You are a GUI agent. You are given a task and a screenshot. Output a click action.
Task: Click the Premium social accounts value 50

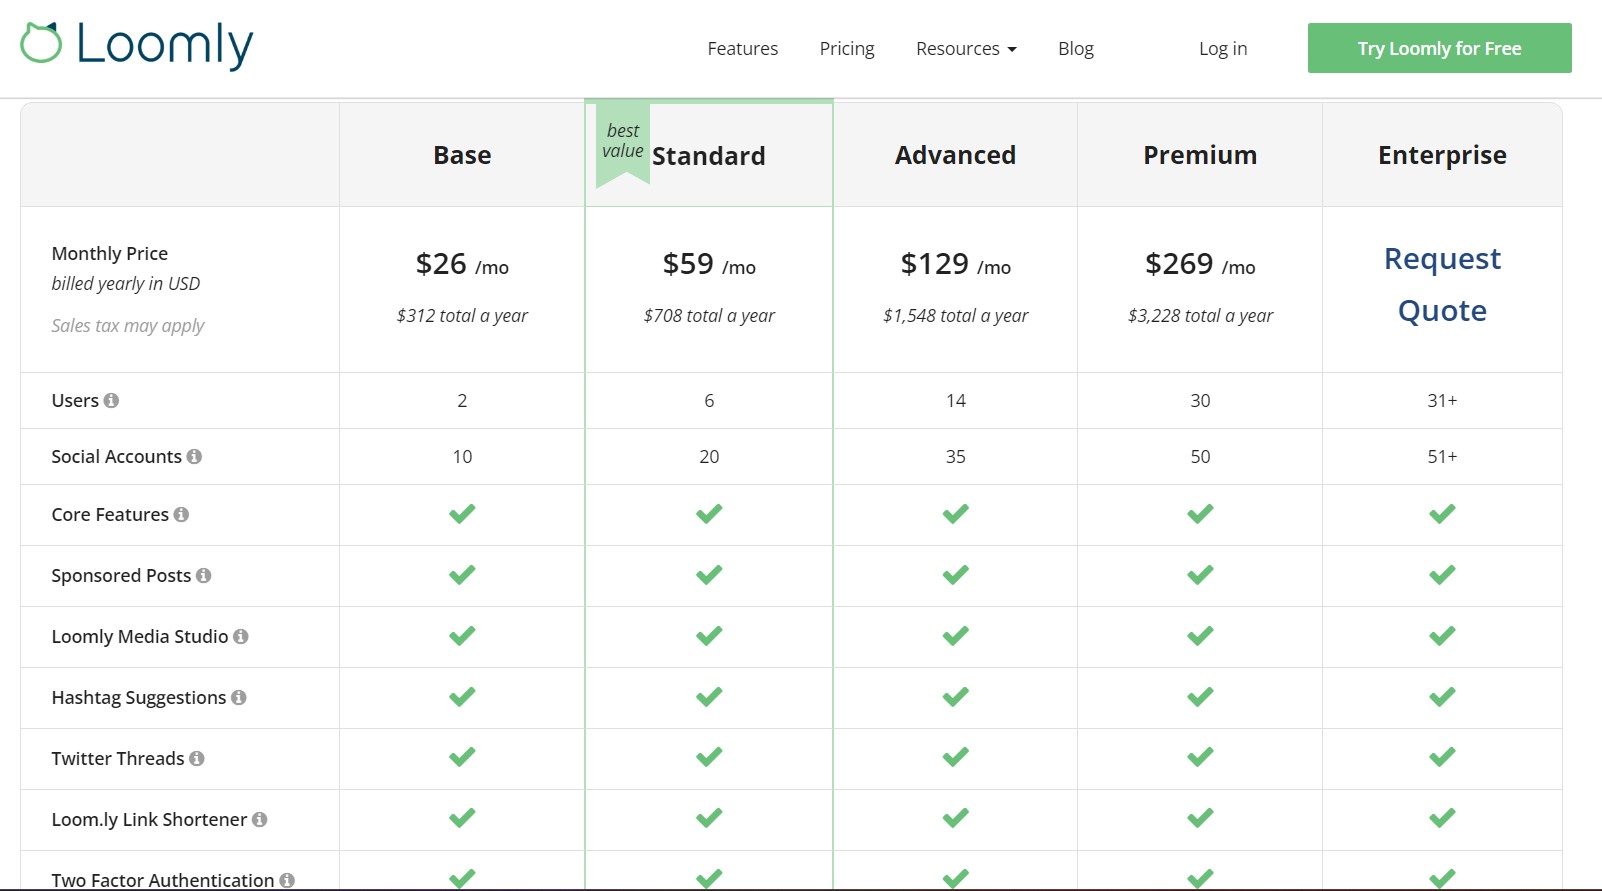pos(1200,456)
